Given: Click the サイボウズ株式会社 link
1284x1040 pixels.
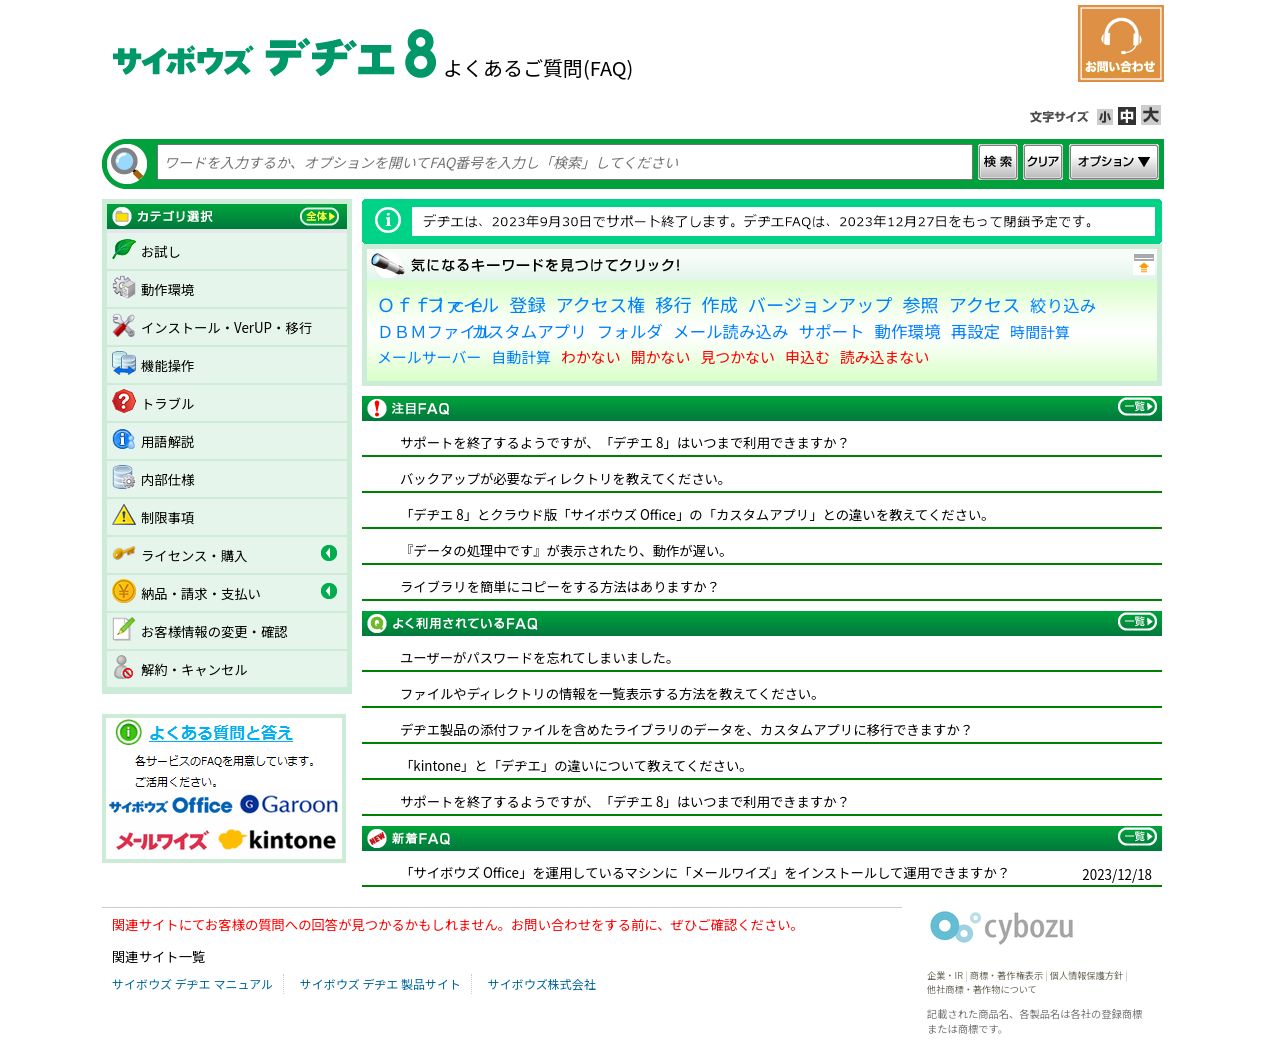Looking at the screenshot, I should [542, 985].
